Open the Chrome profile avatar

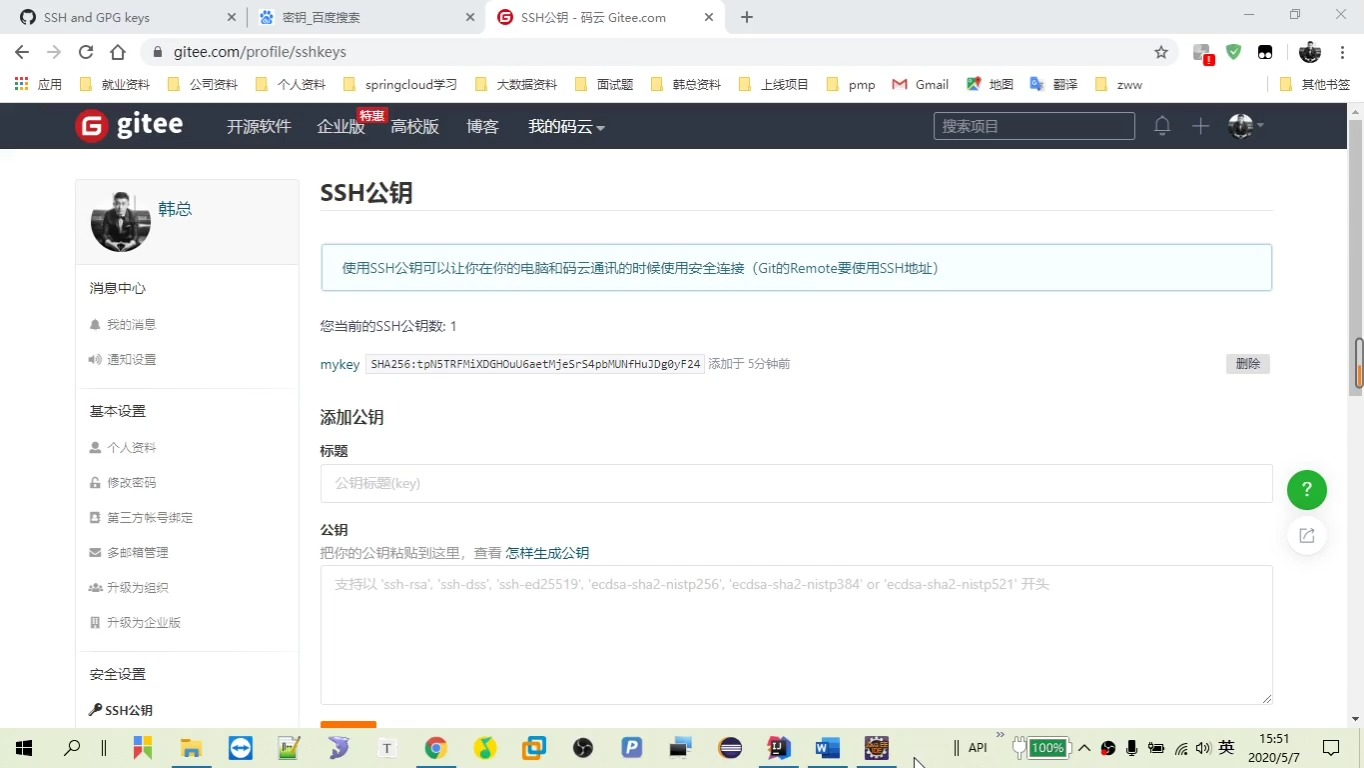(1310, 52)
